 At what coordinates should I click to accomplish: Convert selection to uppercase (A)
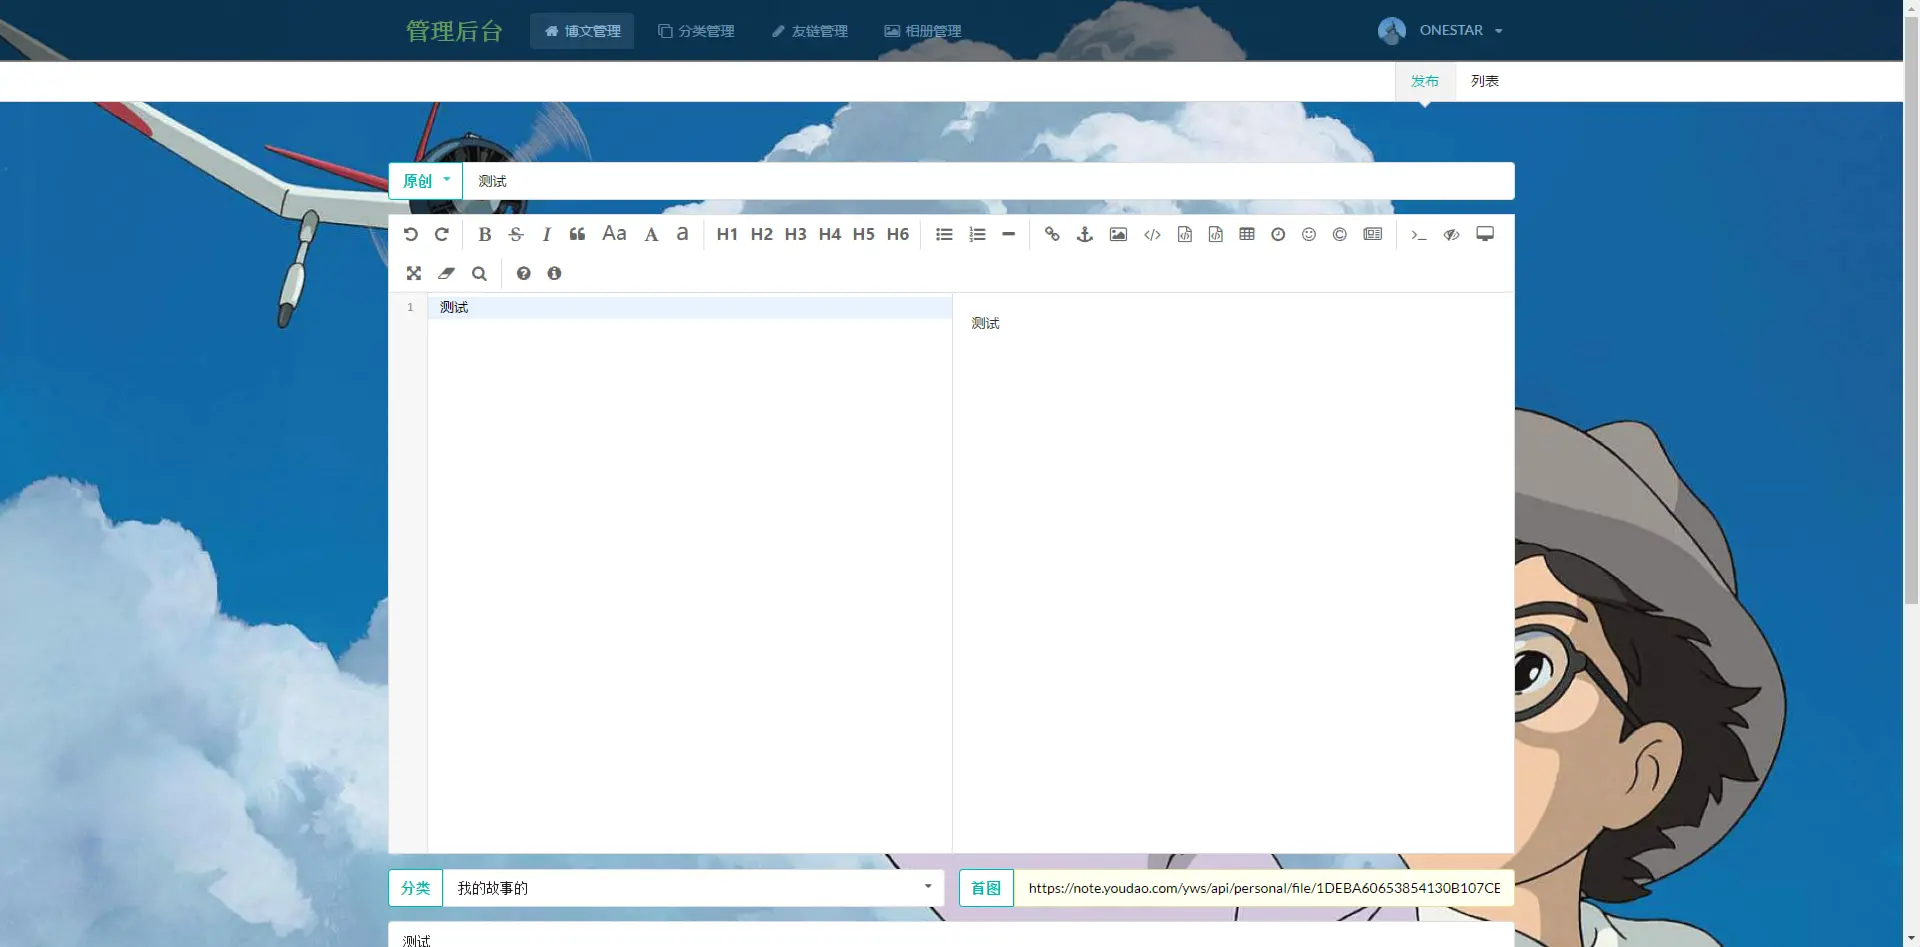coord(651,234)
